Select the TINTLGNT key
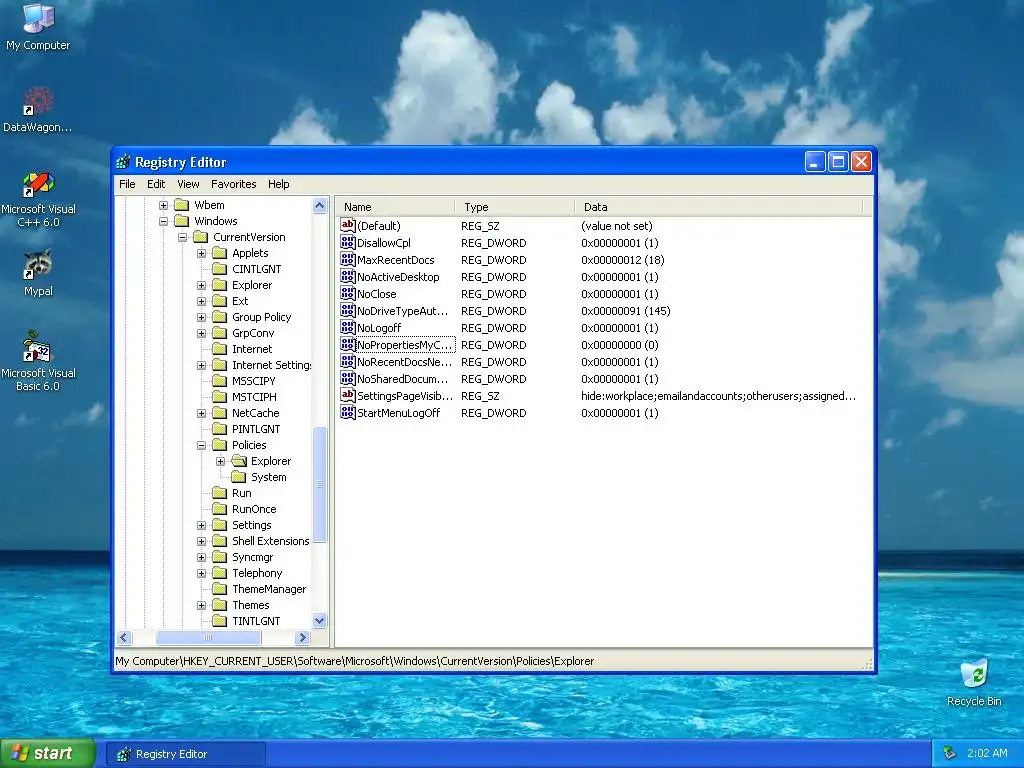The height and width of the screenshot is (768, 1024). tap(256, 621)
